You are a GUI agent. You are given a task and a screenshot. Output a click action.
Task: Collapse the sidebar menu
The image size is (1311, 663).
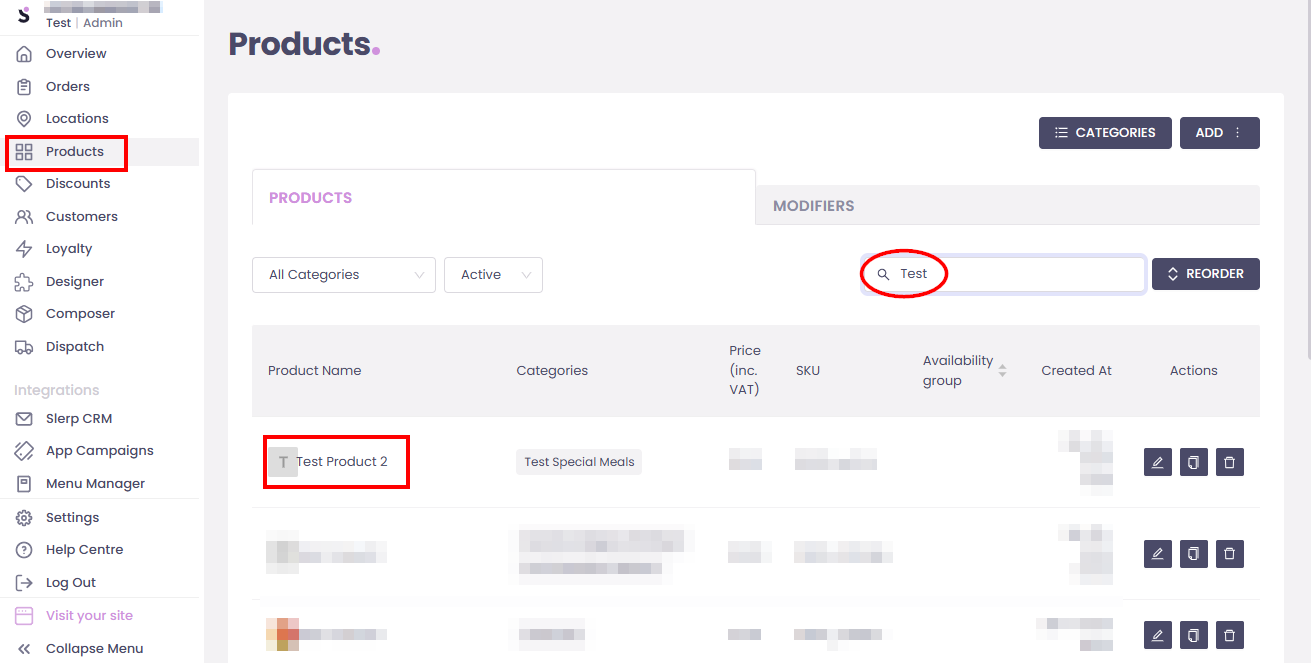(x=94, y=648)
